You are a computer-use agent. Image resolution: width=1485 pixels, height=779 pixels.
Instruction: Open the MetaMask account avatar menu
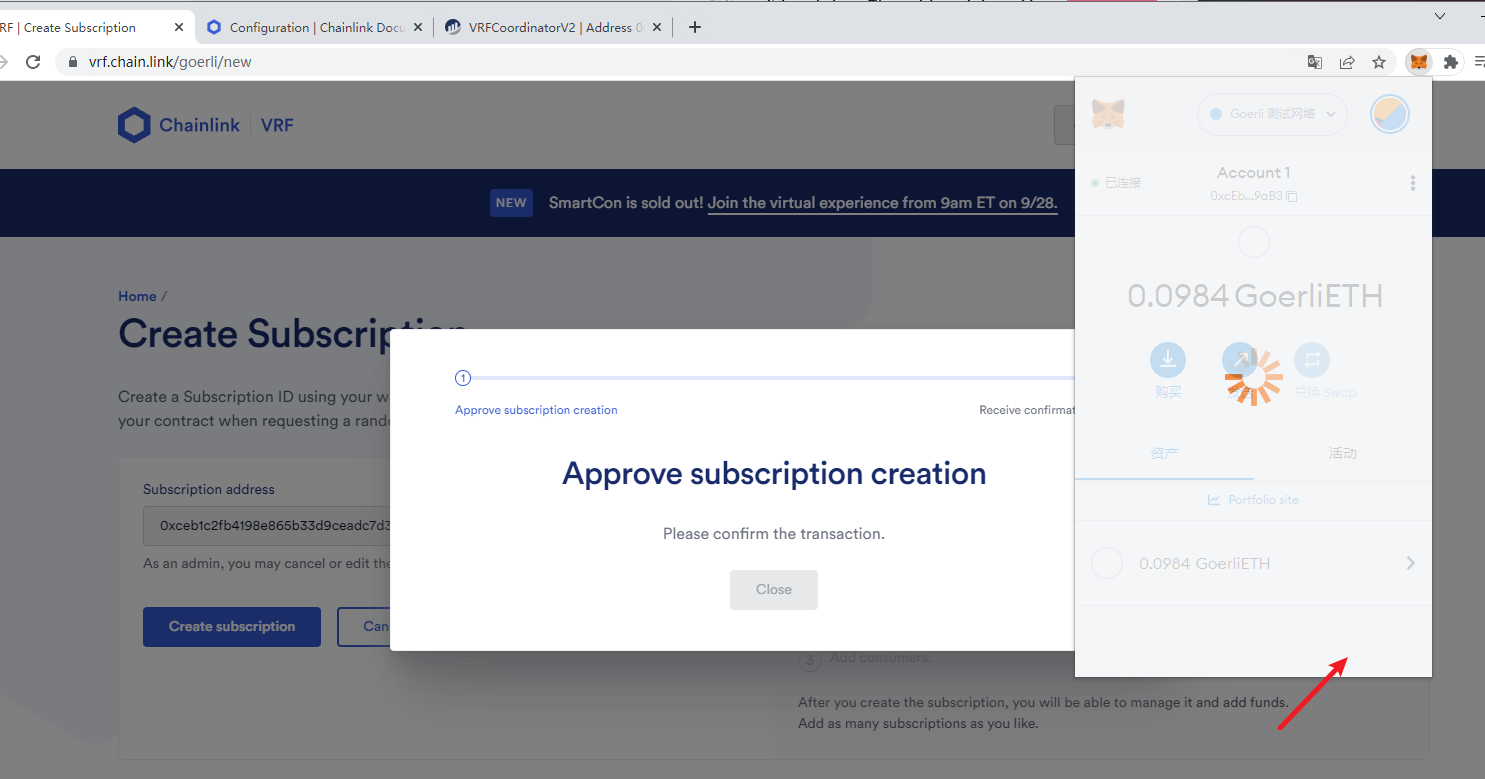click(1389, 114)
